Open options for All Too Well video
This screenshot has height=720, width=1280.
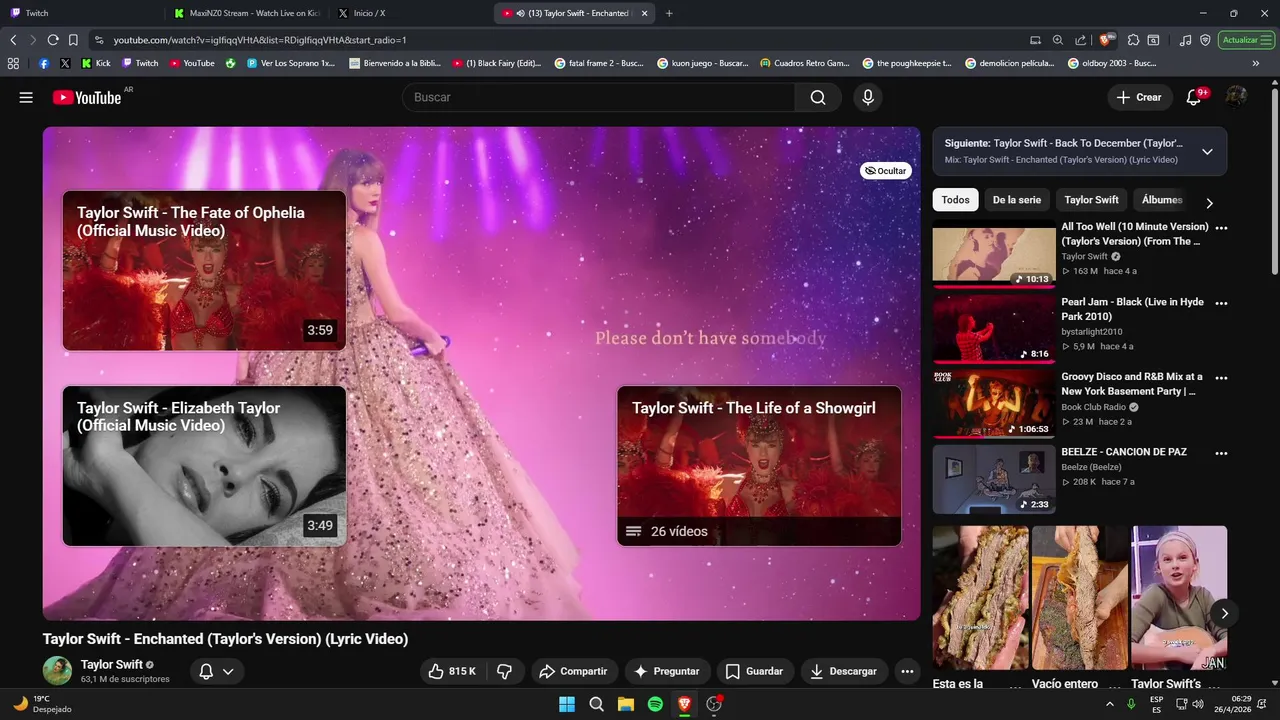(x=1221, y=228)
